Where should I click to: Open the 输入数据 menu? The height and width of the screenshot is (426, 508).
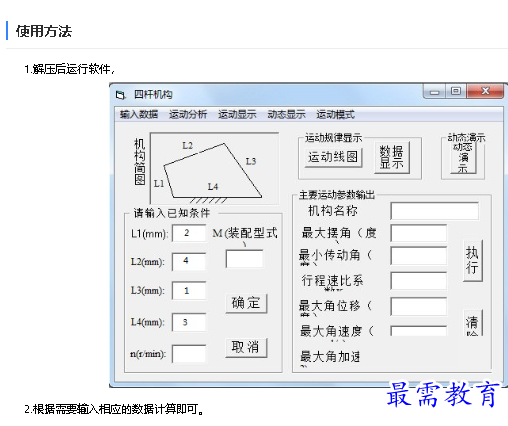click(139, 115)
